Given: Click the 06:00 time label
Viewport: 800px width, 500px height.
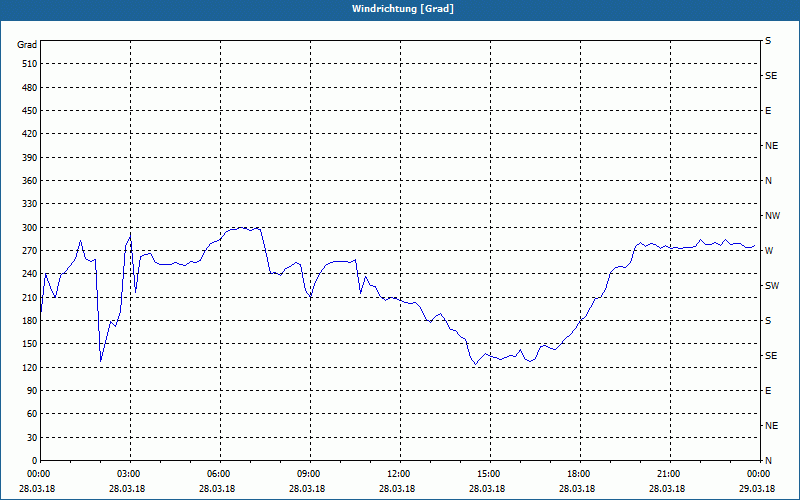Looking at the screenshot, I should pos(218,474).
